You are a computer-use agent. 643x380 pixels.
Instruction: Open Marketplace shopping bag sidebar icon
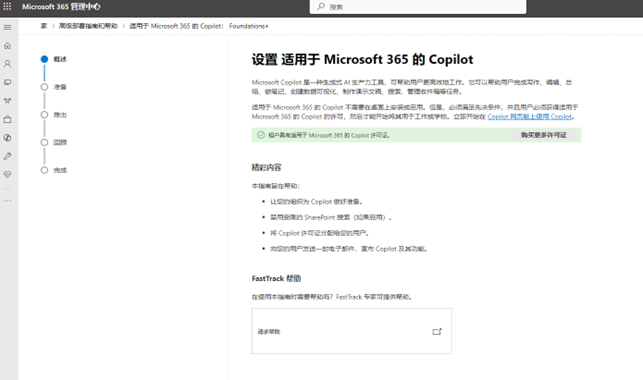click(7, 119)
